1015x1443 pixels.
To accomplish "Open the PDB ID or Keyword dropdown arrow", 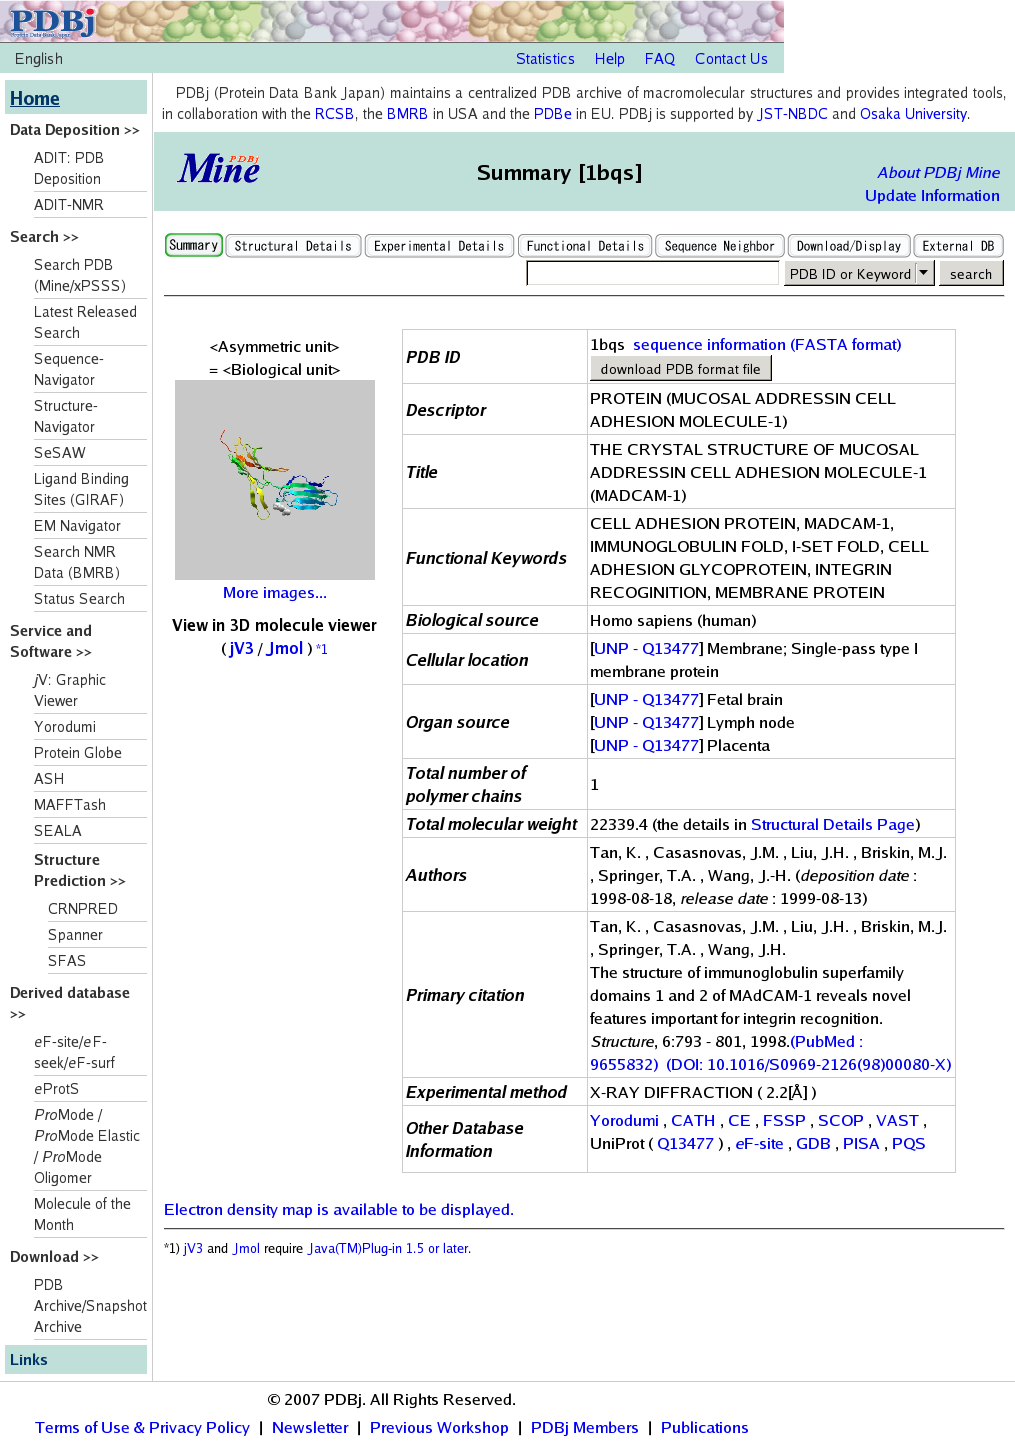I will point(924,272).
